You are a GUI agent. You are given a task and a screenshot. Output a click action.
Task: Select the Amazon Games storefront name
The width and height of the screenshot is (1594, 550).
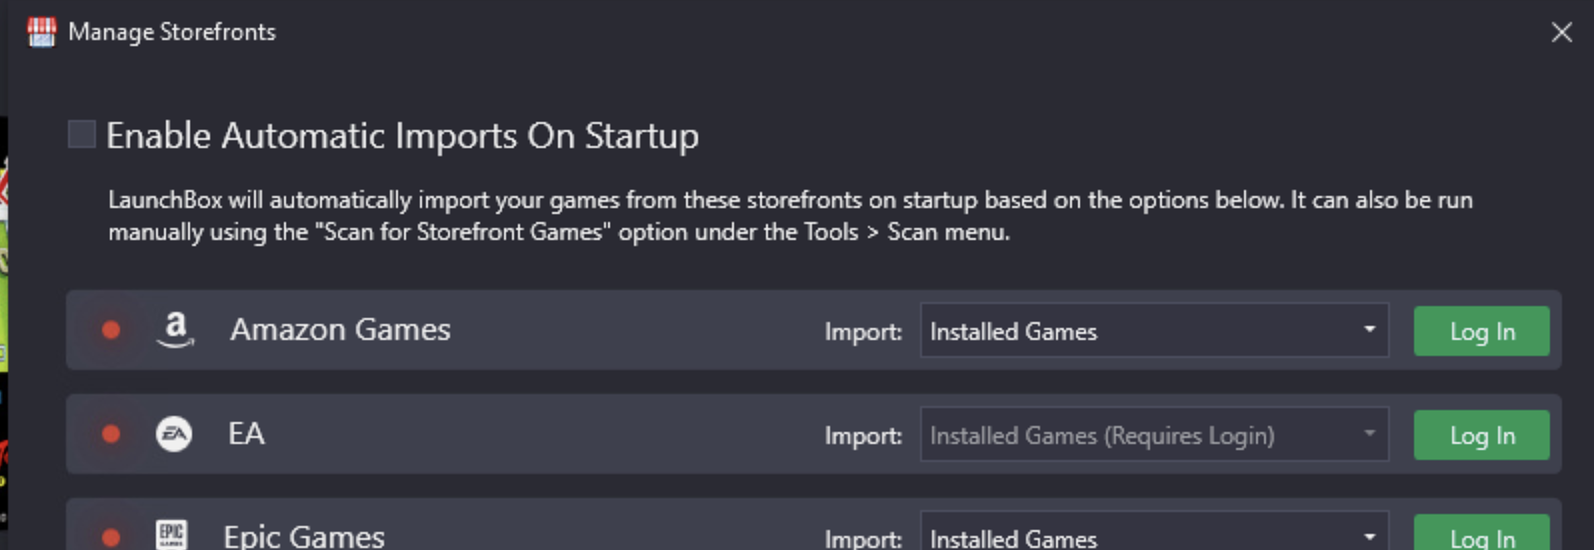pyautogui.click(x=340, y=330)
